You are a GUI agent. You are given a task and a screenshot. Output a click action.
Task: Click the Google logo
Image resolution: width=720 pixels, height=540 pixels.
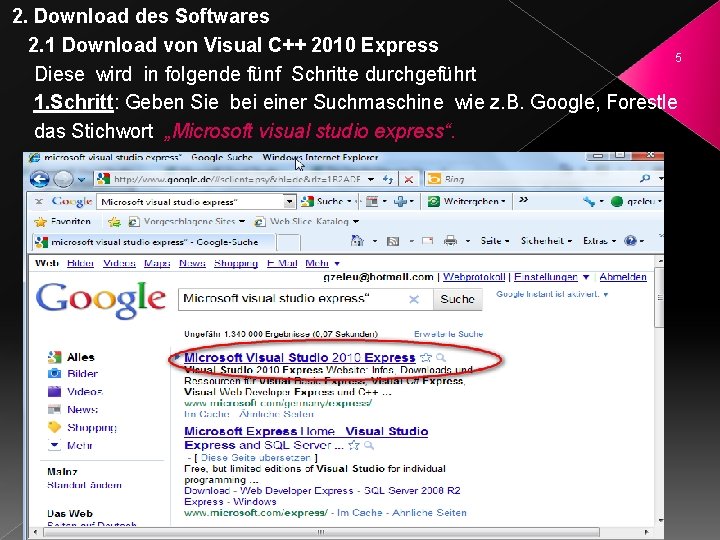coord(101,300)
